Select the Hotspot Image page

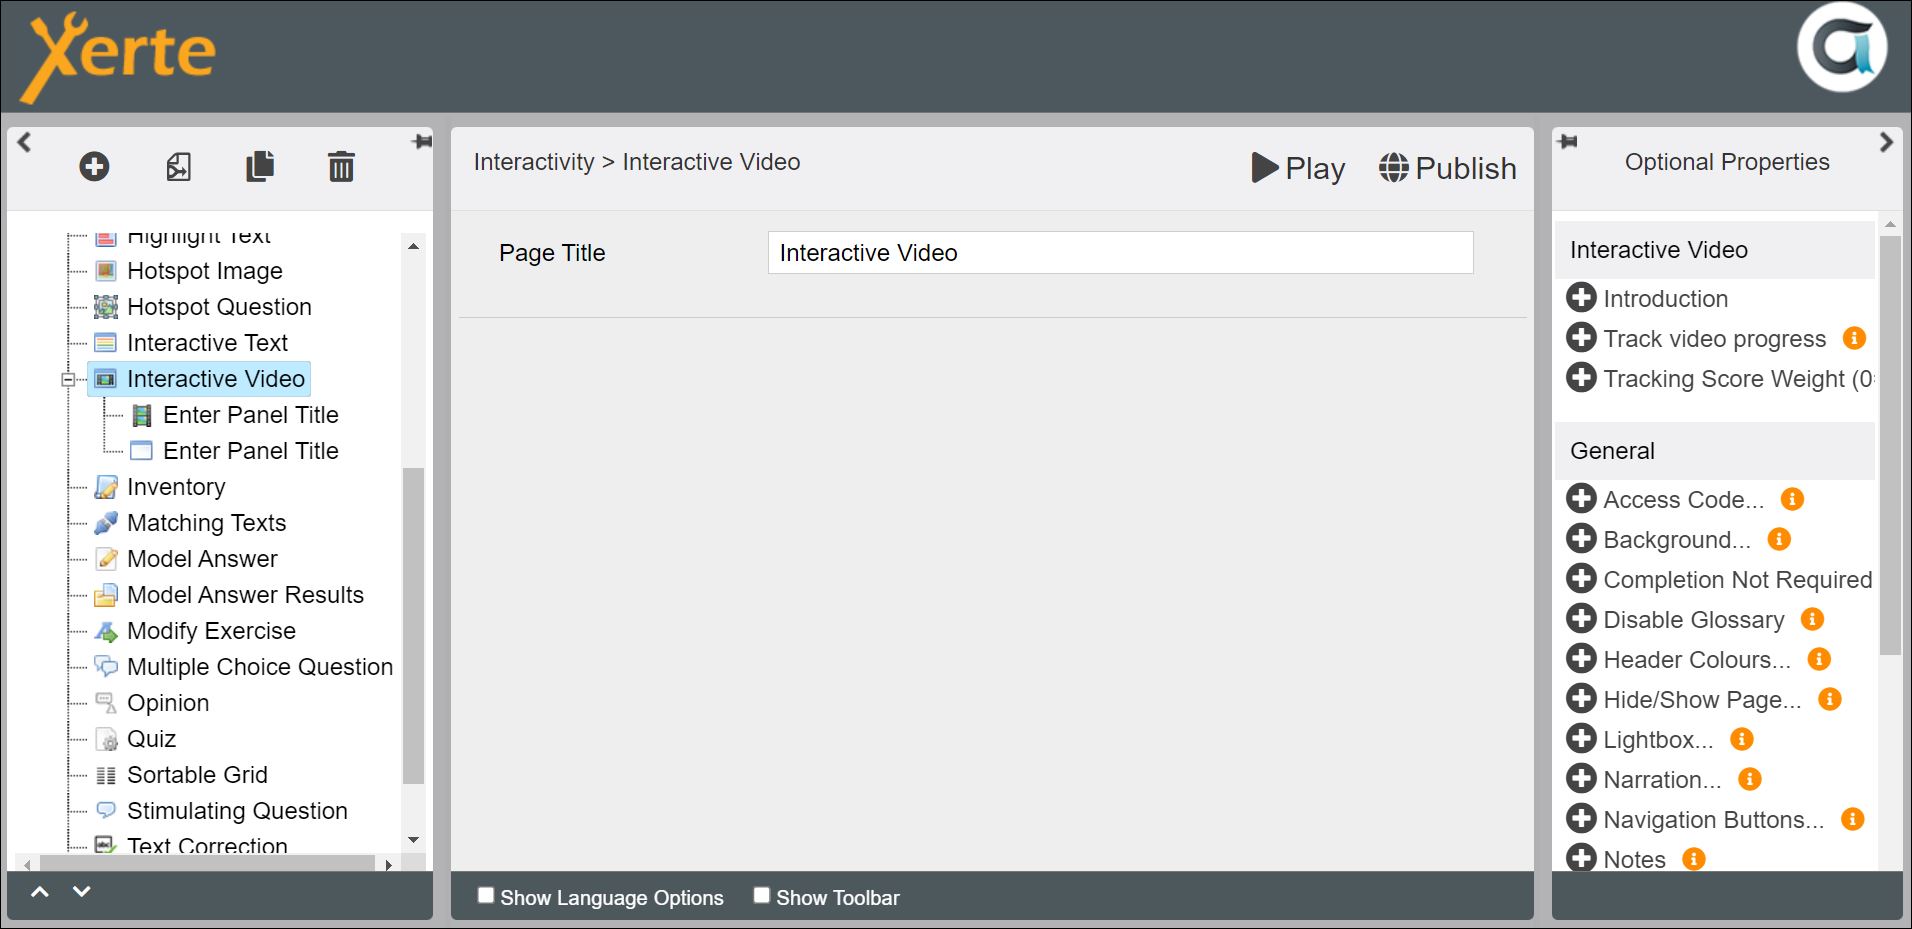click(x=204, y=271)
